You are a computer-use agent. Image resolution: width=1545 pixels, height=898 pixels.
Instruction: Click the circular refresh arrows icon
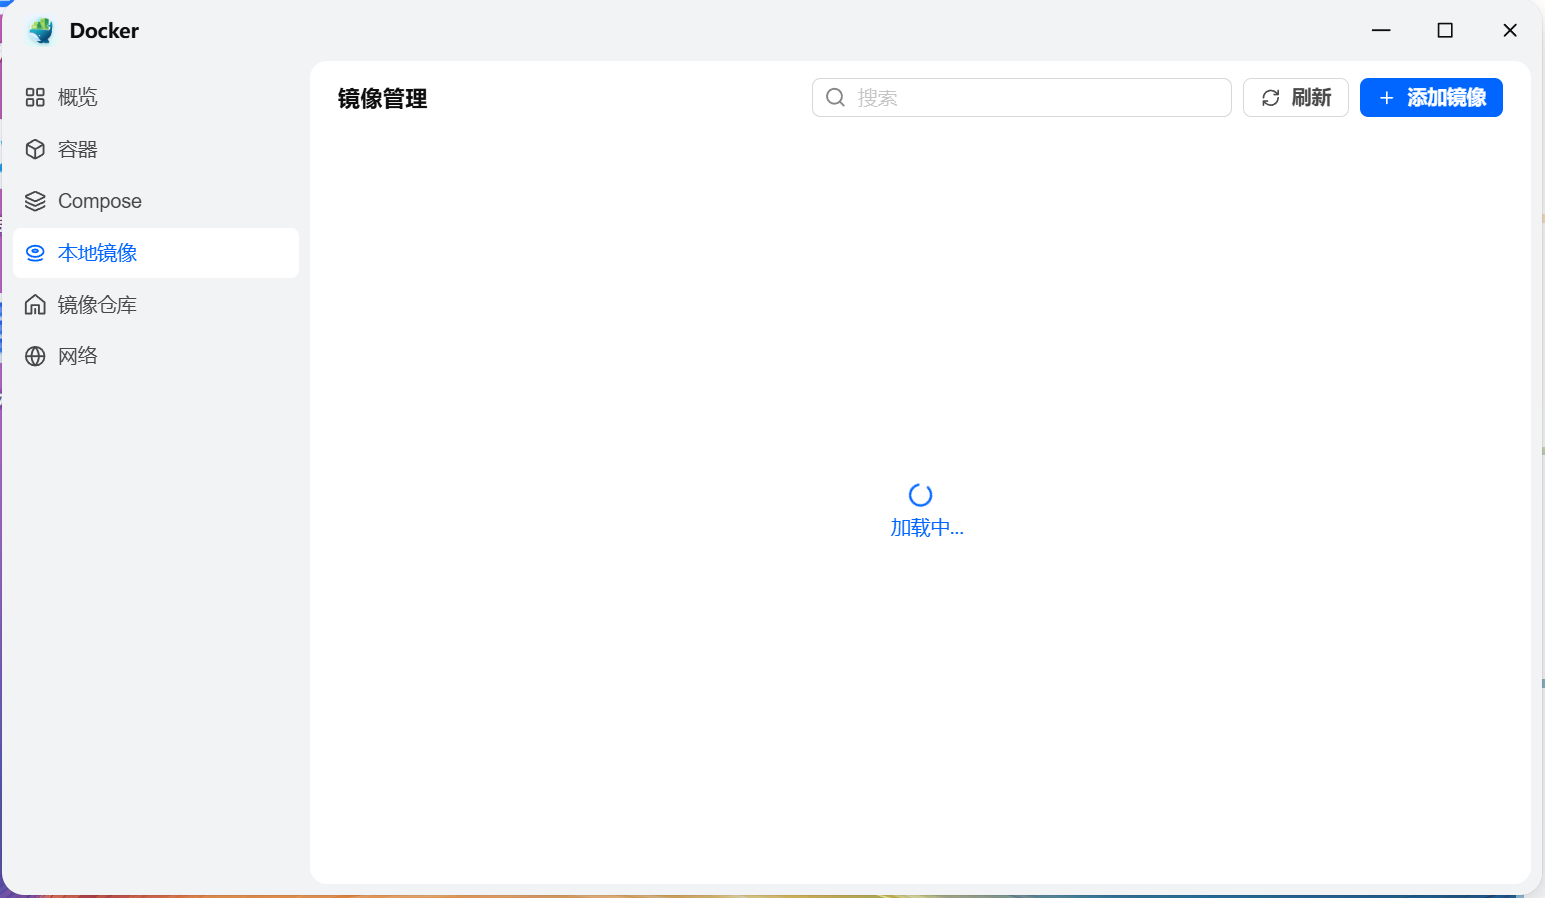click(1271, 97)
